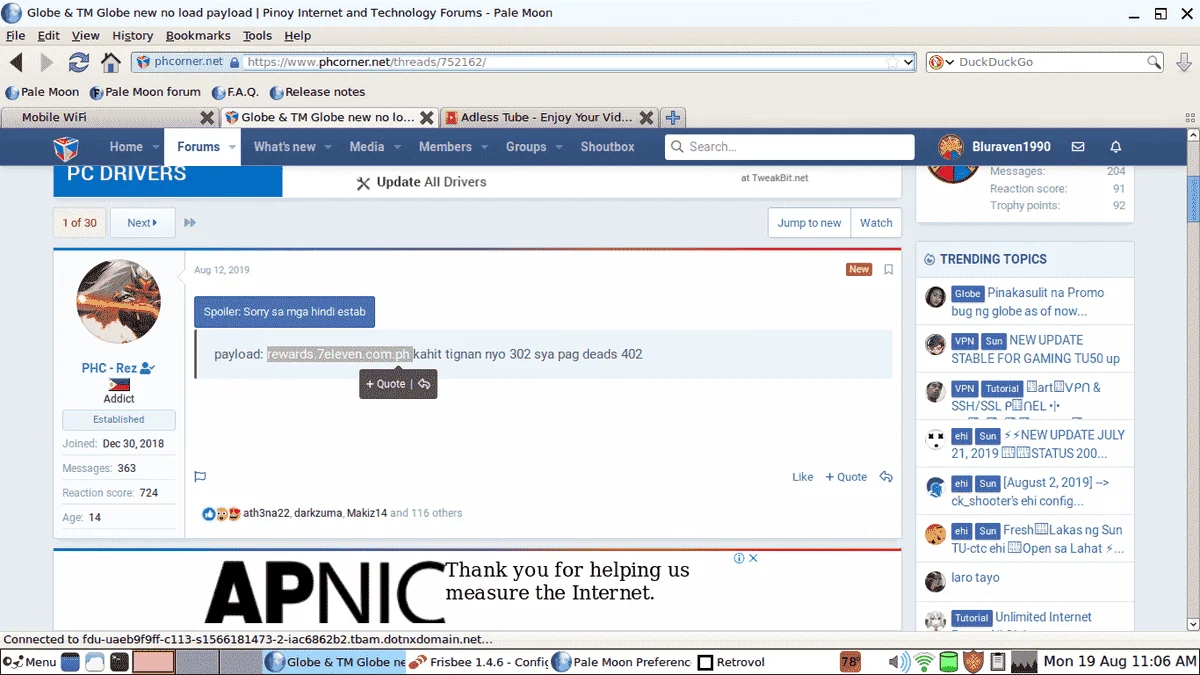This screenshot has width=1200, height=675.
Task: Jump to the last page with double-arrow icon
Action: click(x=190, y=223)
